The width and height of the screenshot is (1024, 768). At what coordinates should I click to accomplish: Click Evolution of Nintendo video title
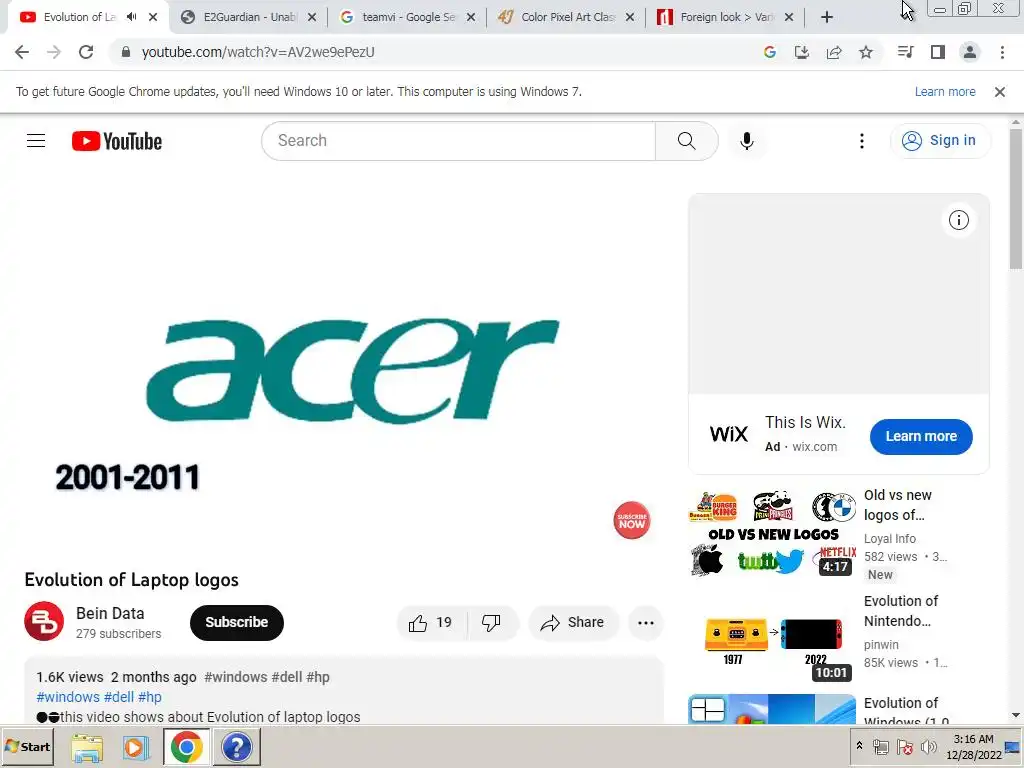pos(901,611)
